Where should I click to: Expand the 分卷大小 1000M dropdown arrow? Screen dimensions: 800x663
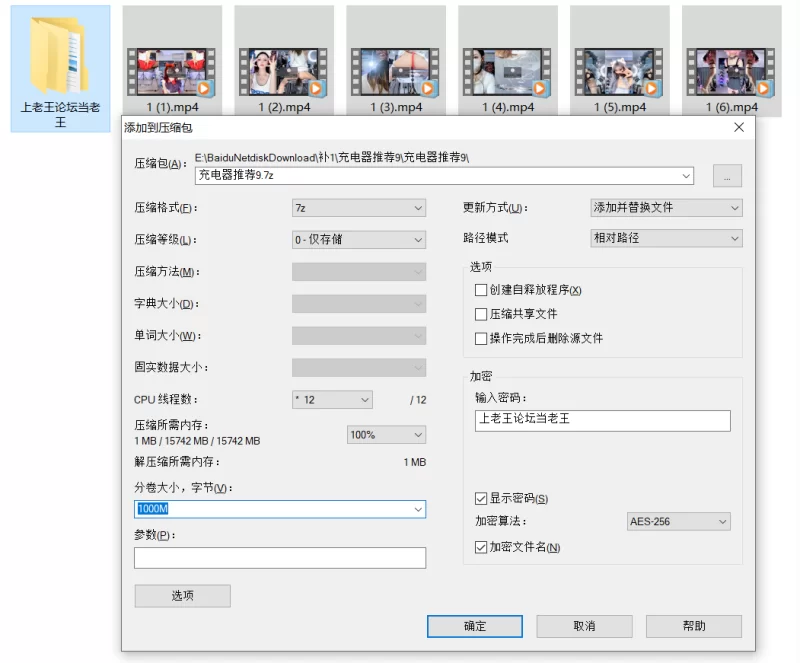(x=418, y=509)
